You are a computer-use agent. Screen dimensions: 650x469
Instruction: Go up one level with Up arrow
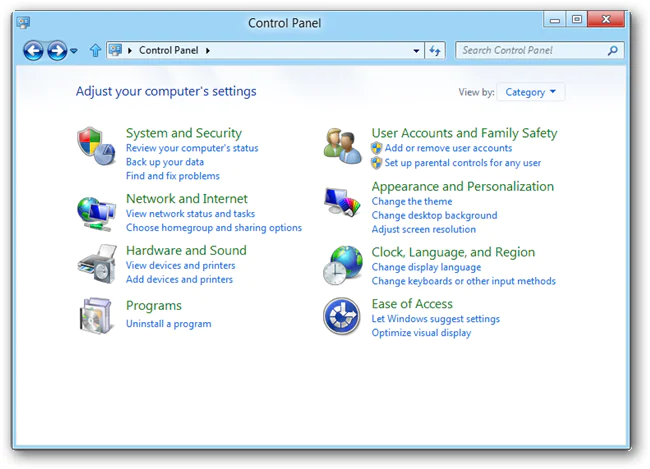[x=95, y=51]
